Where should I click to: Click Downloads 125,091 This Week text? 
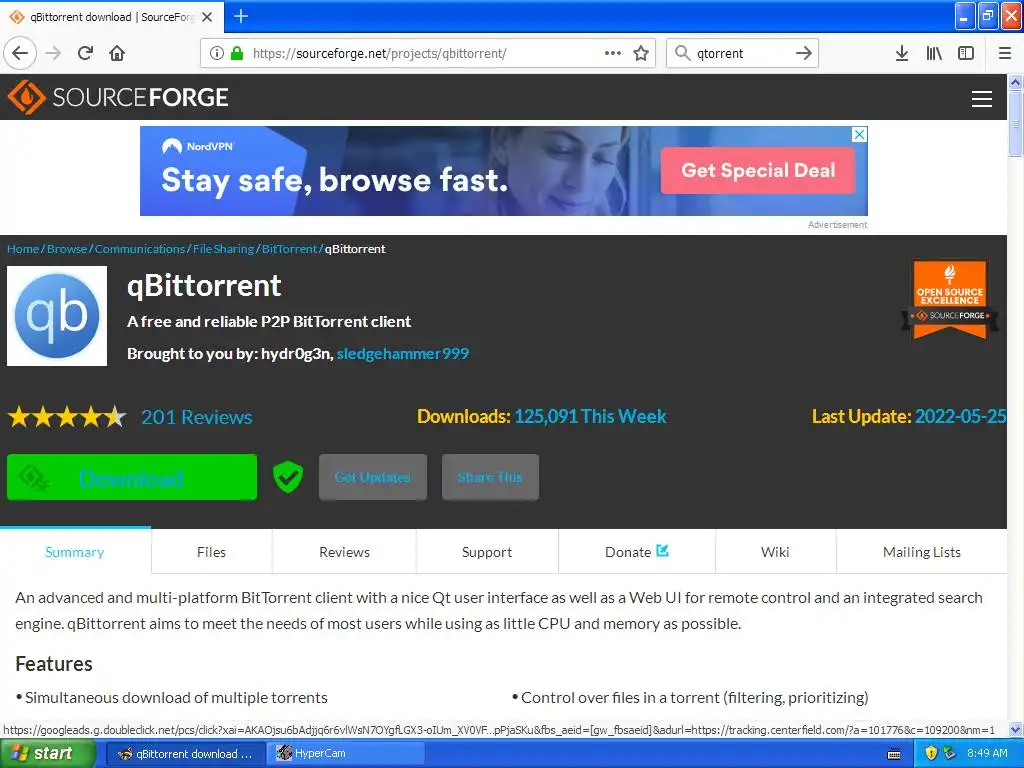(541, 417)
